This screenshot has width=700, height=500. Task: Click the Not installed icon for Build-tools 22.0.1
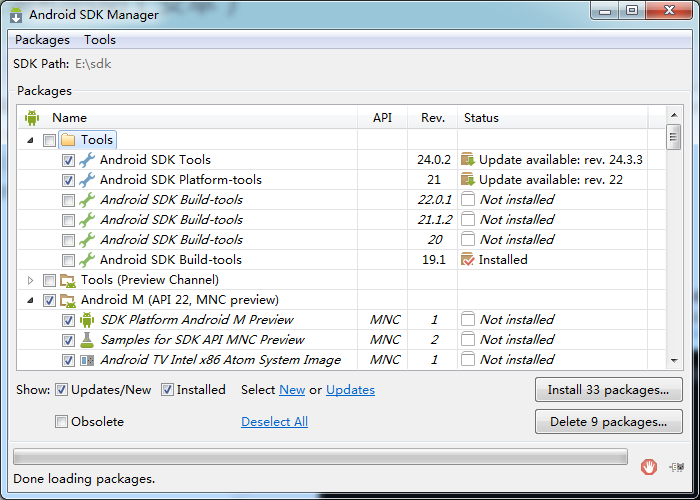pos(467,199)
